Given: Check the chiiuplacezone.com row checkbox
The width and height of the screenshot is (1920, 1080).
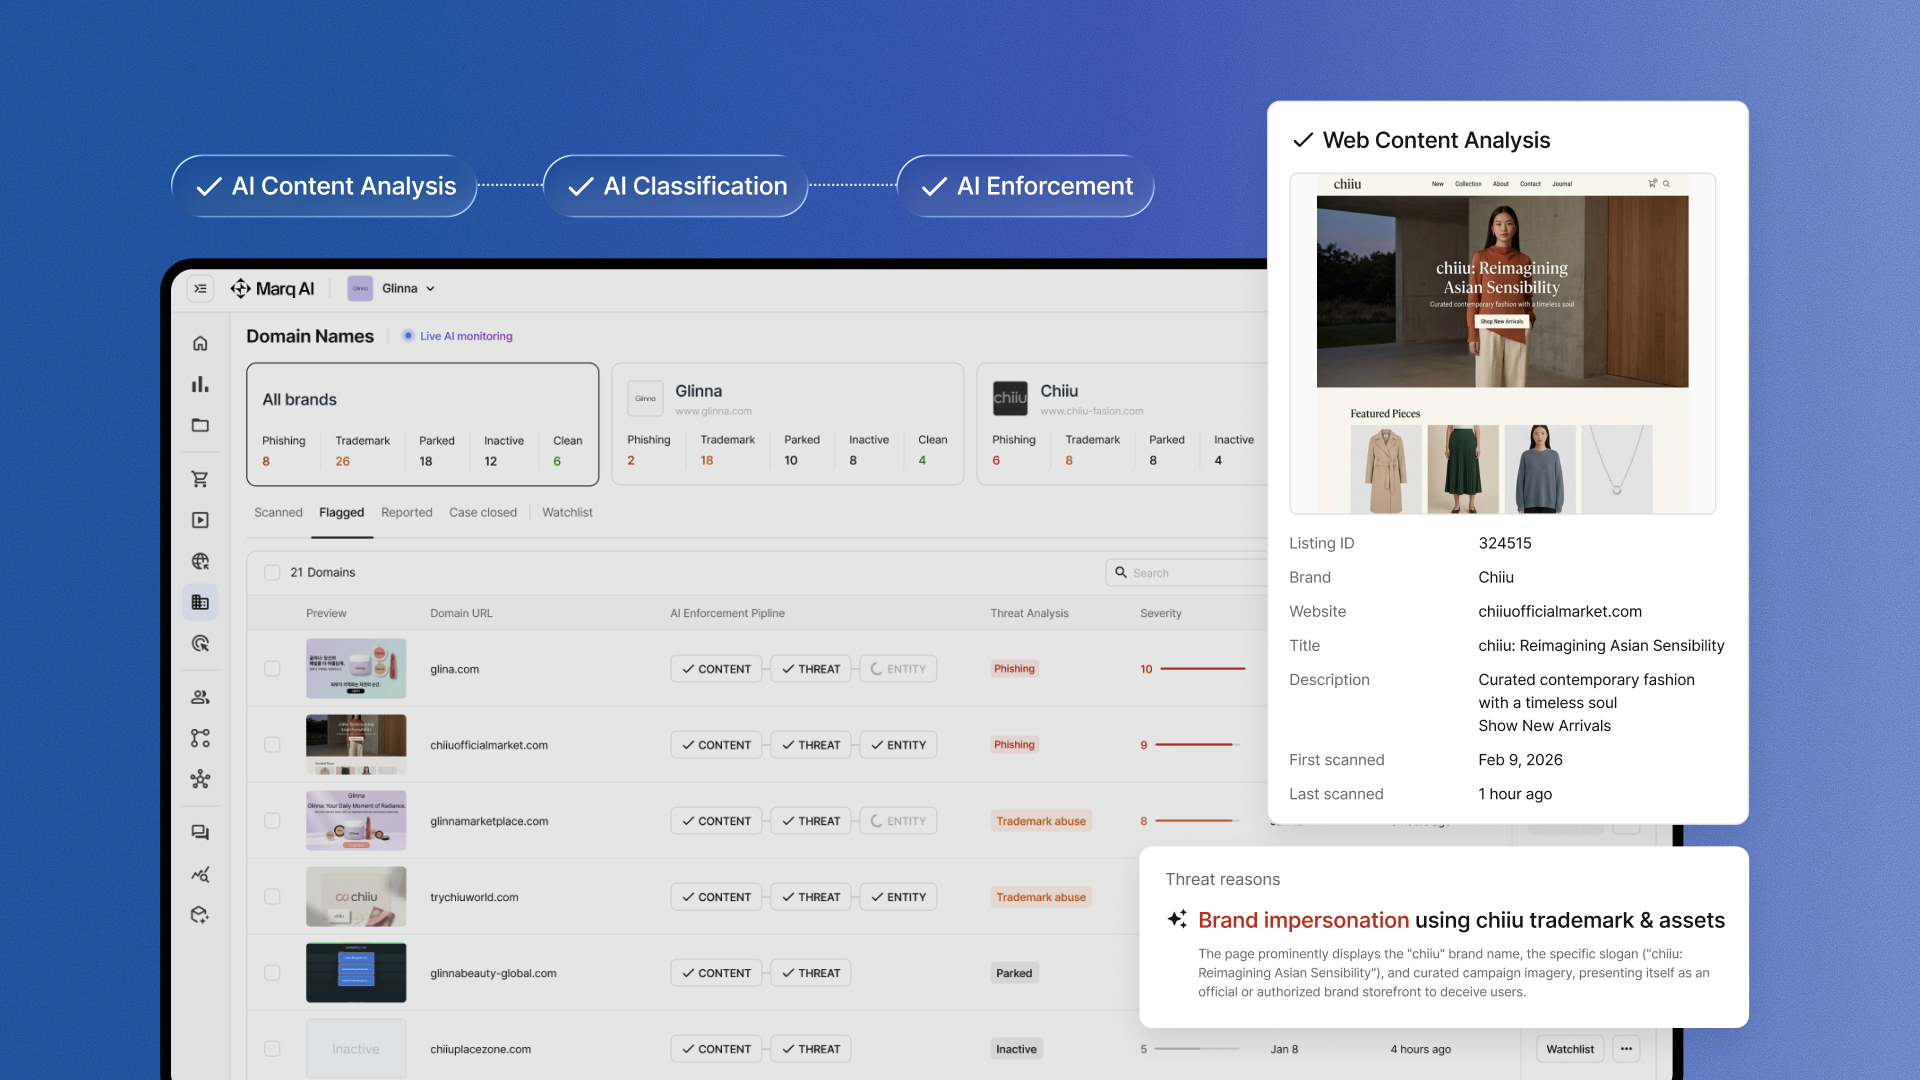Looking at the screenshot, I should [272, 1049].
